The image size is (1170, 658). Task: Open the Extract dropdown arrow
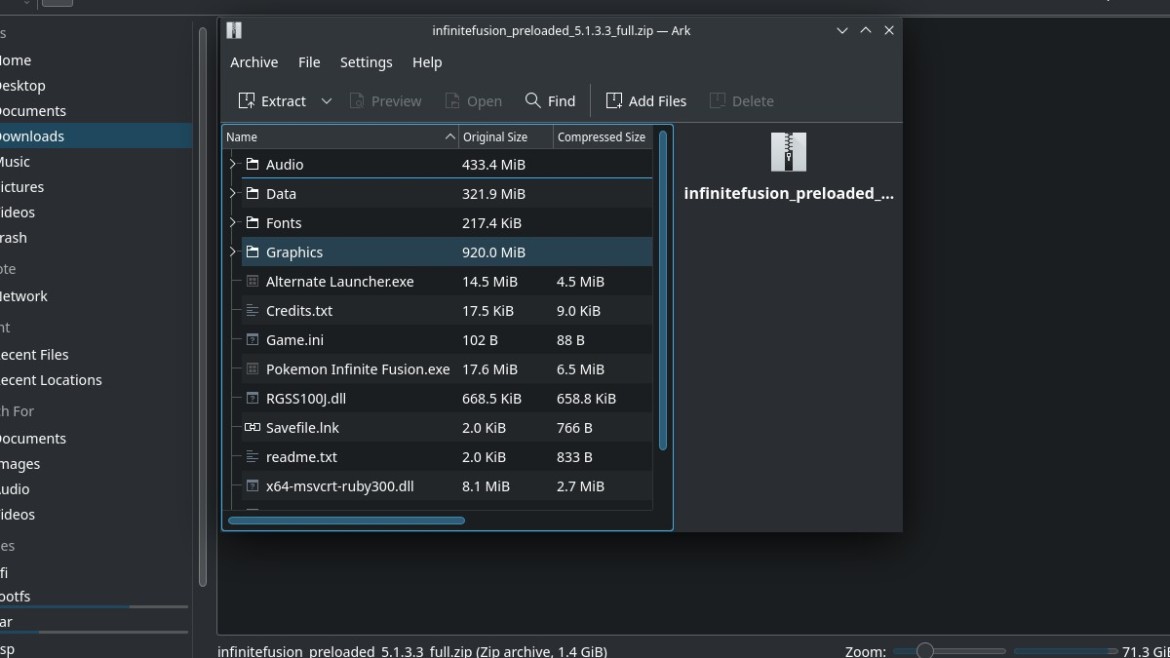[x=326, y=101]
